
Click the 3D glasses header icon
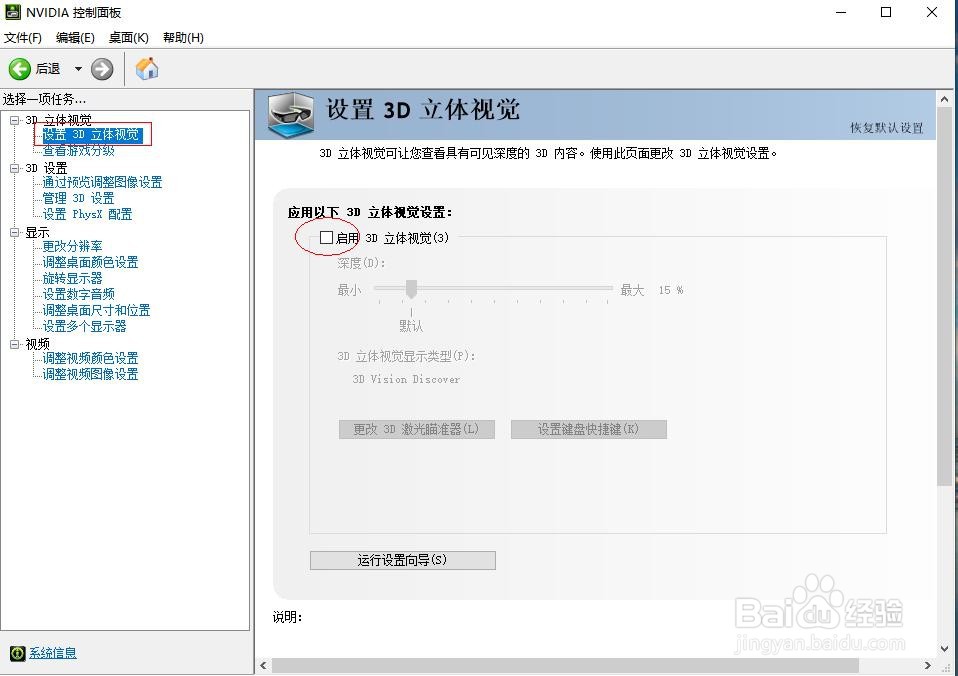coord(291,114)
